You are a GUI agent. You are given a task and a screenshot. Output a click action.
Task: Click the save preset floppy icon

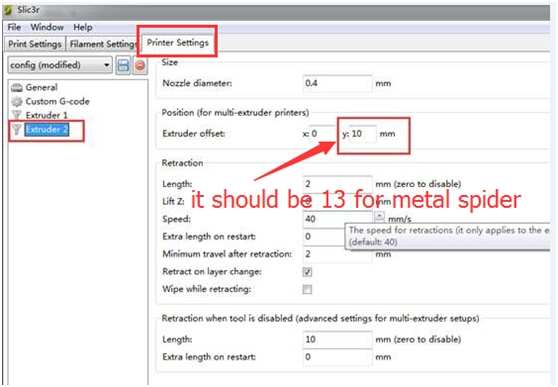tap(123, 65)
